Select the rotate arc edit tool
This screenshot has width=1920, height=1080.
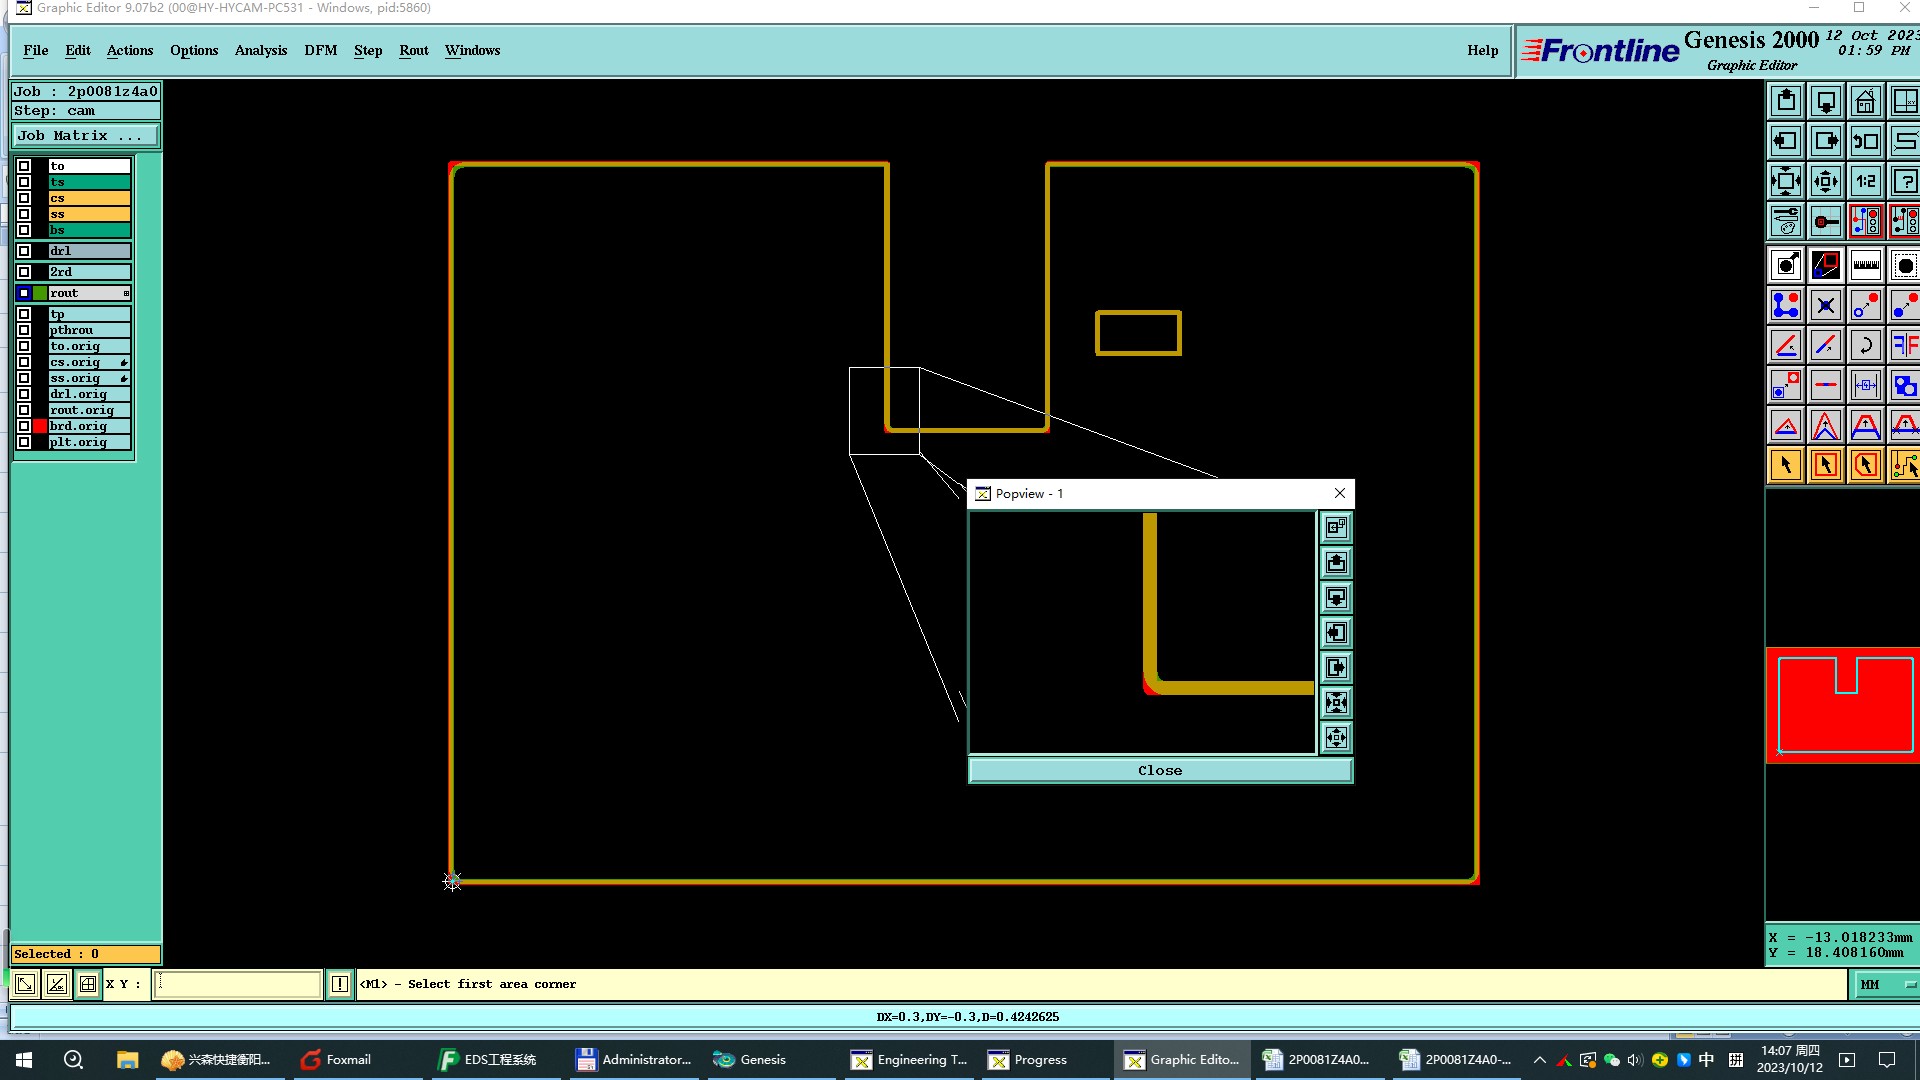[x=1865, y=346]
